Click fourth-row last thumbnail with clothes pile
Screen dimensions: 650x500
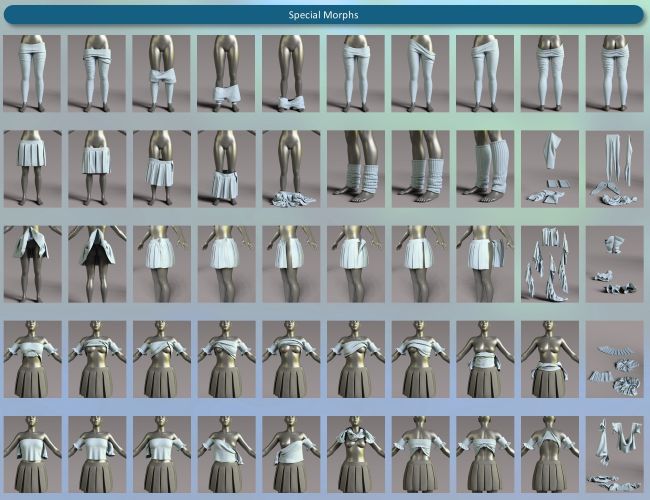(x=615, y=358)
